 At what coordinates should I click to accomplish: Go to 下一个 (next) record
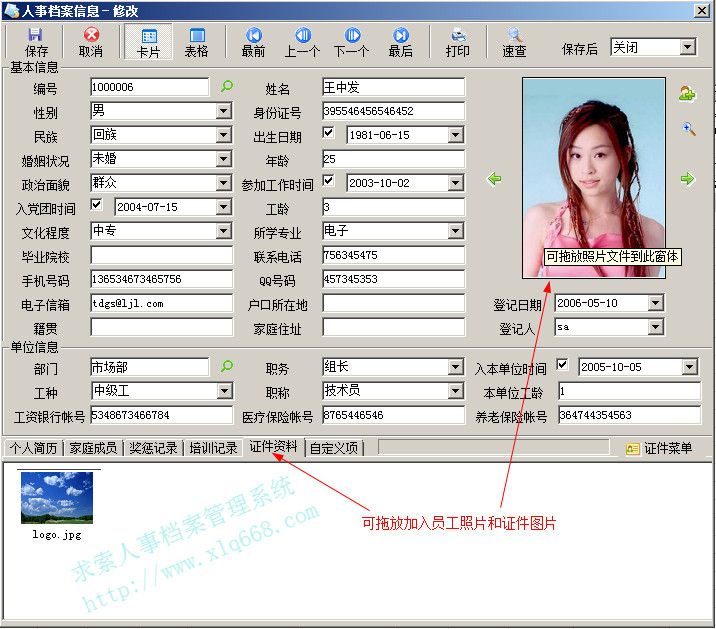pyautogui.click(x=351, y=42)
